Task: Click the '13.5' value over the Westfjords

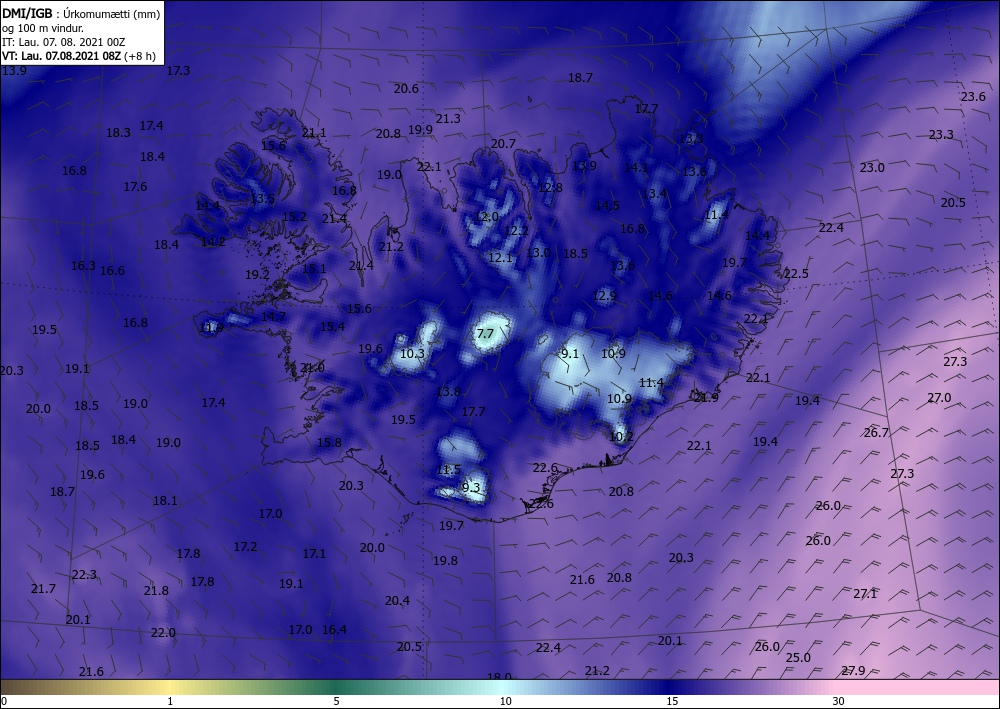Action: pyautogui.click(x=262, y=199)
